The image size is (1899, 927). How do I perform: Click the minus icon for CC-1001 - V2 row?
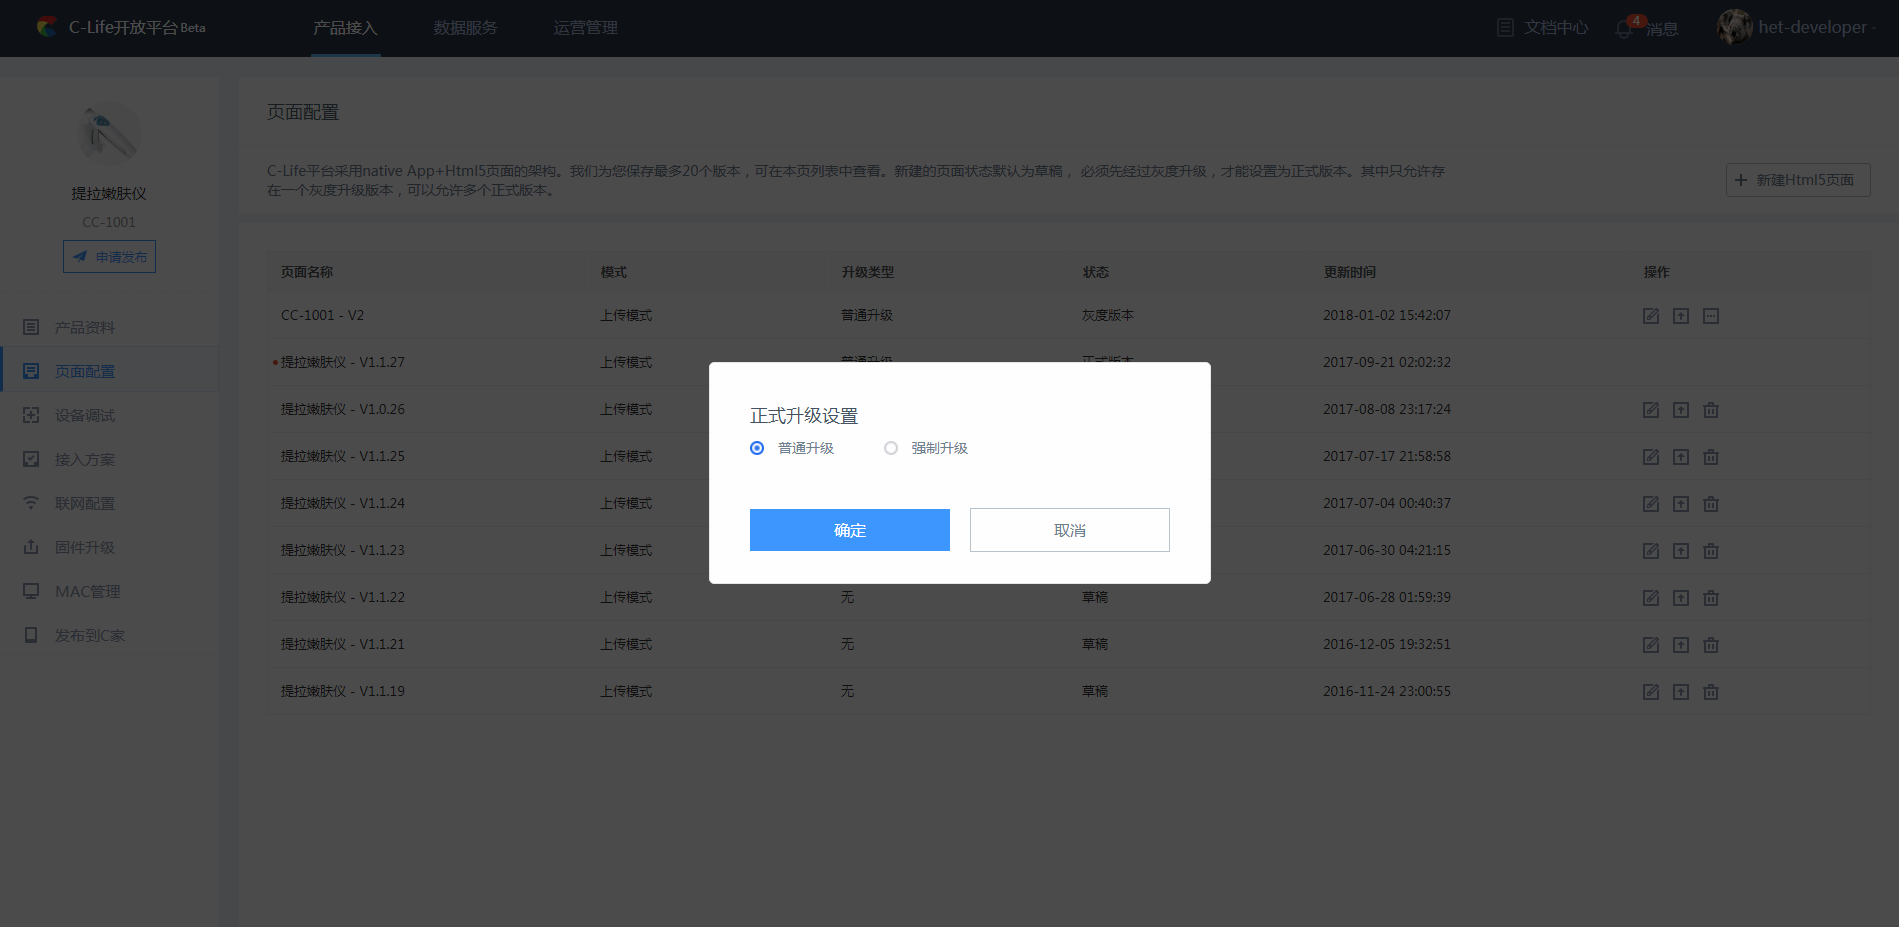pyautogui.click(x=1711, y=316)
